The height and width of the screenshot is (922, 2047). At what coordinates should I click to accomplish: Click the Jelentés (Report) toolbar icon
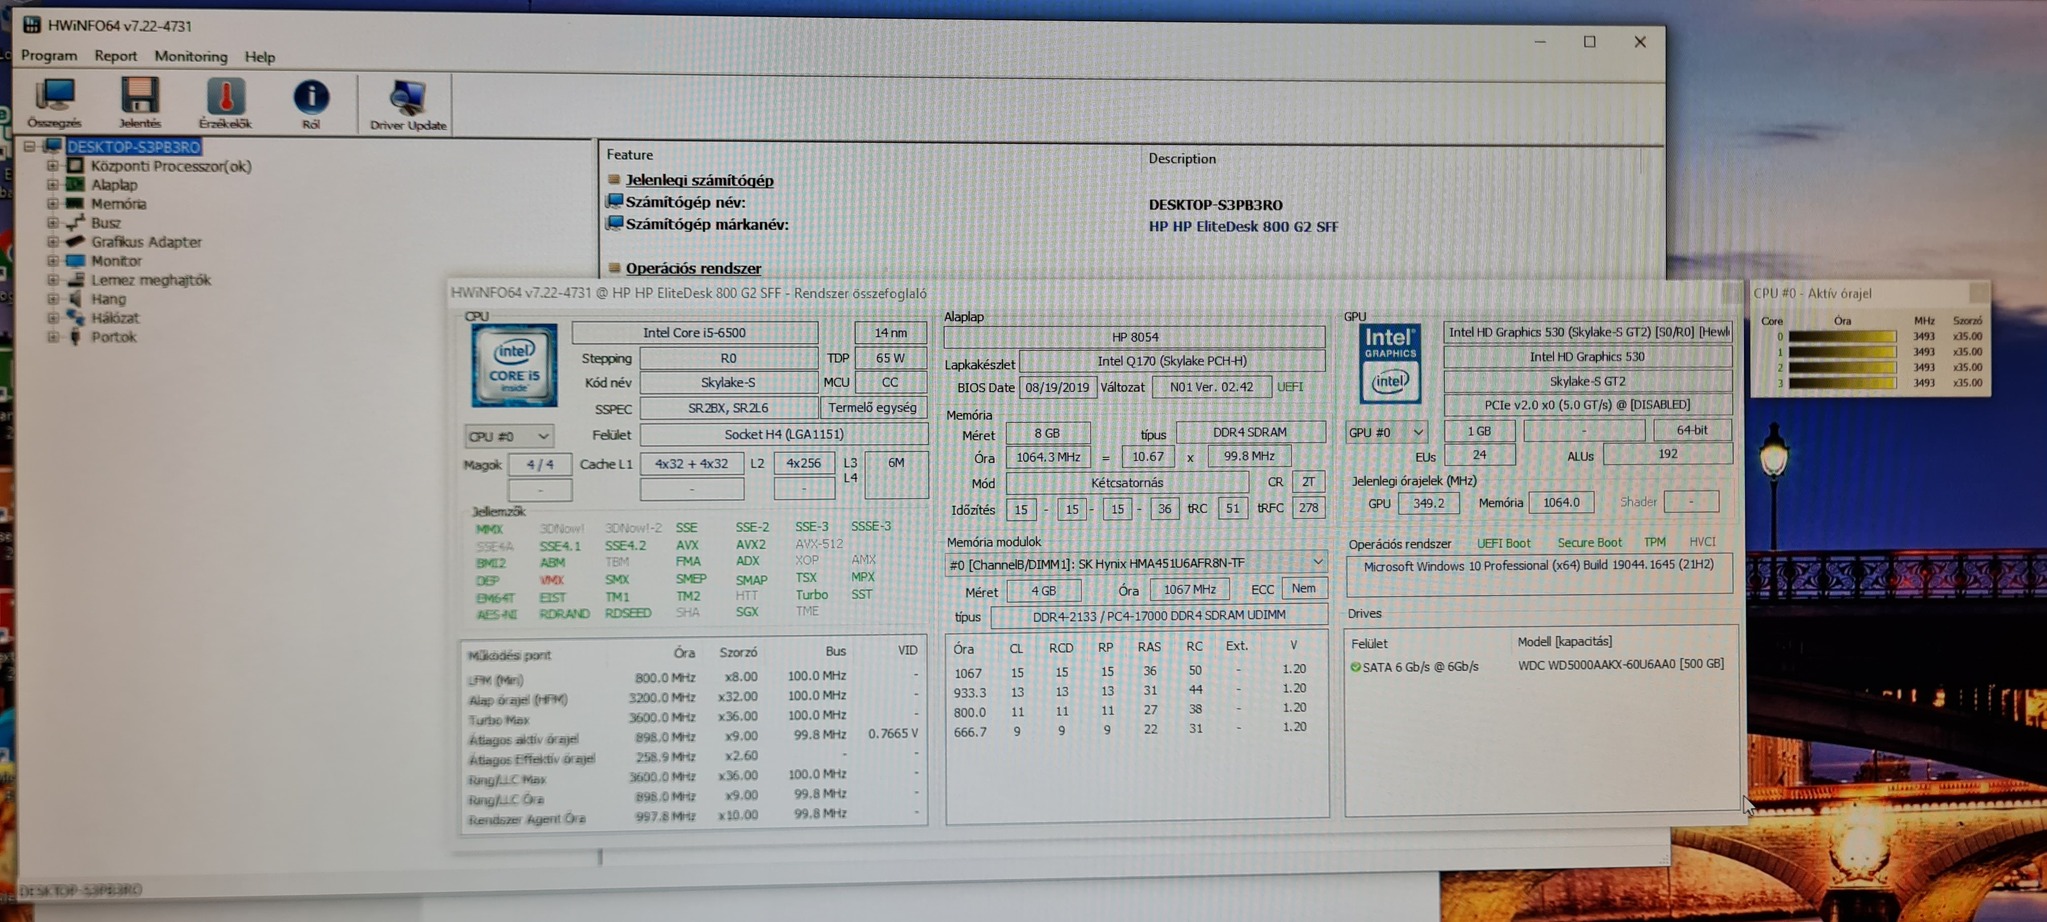(140, 100)
